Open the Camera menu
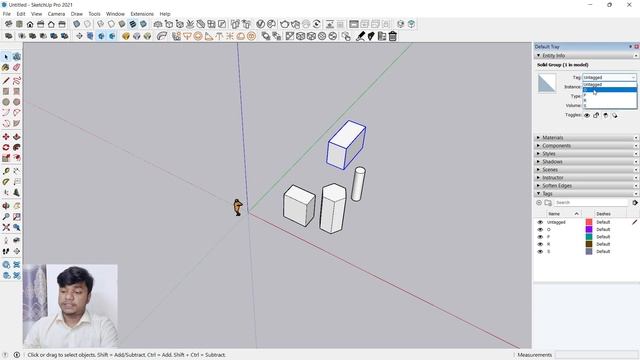Viewport: 640px width, 360px height. coord(56,14)
